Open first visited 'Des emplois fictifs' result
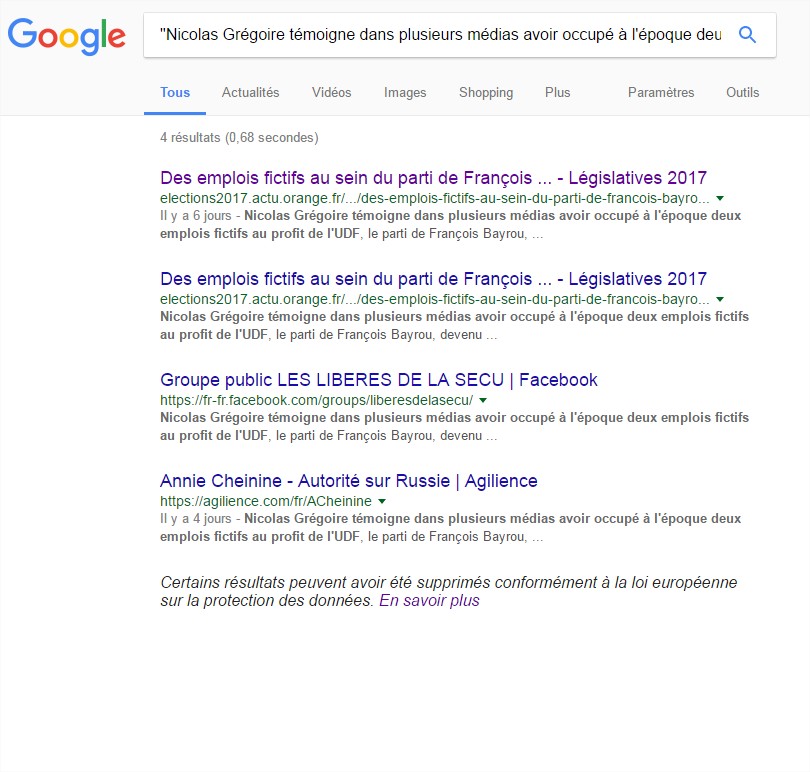 pos(433,178)
